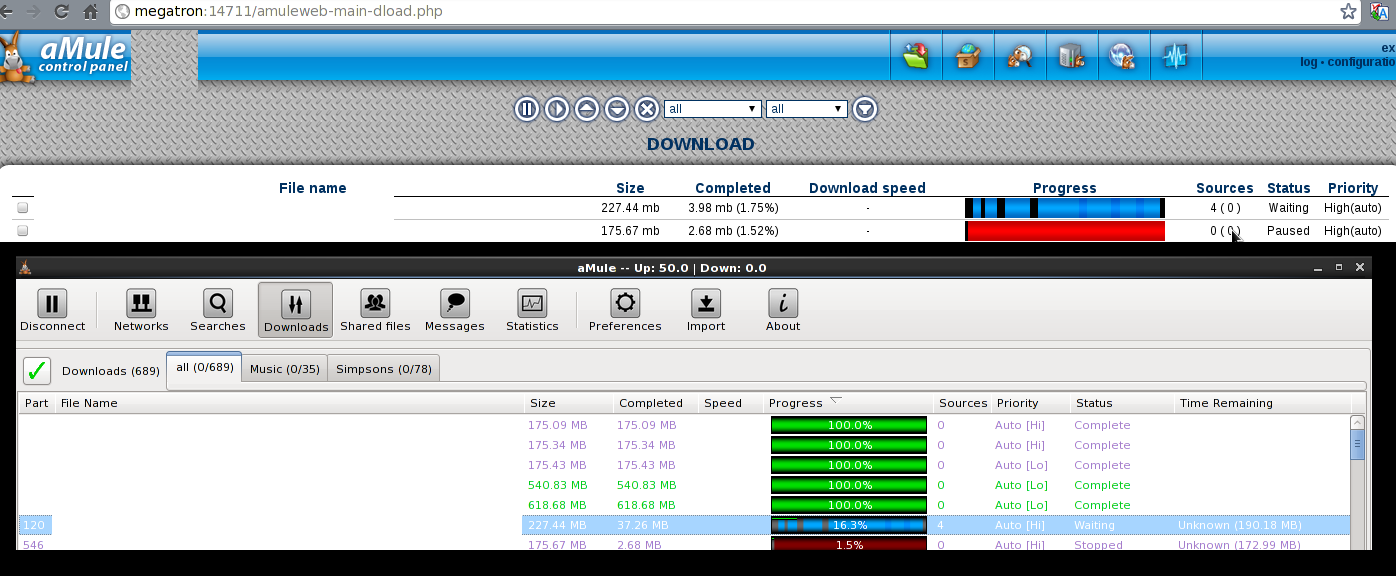Viewport: 1396px width, 576px height.
Task: Lower priority with the down-arrow circle icon
Action: pyautogui.click(x=617, y=109)
